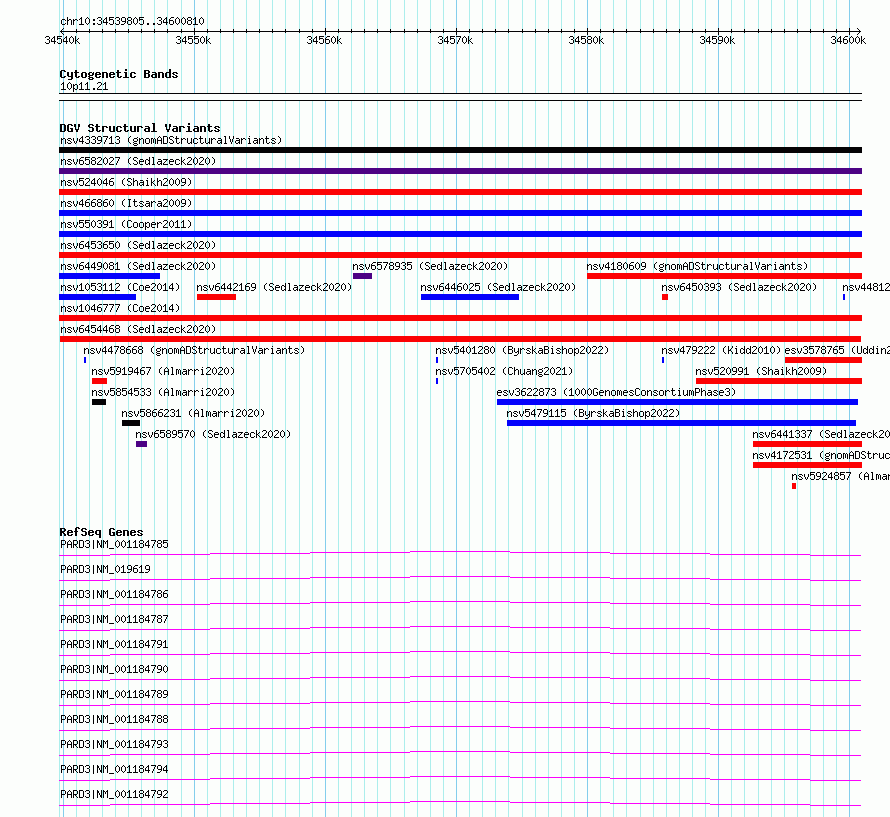Open the nsv1046777 (Coe2014) label
This screenshot has width=890, height=817.
tap(120, 308)
